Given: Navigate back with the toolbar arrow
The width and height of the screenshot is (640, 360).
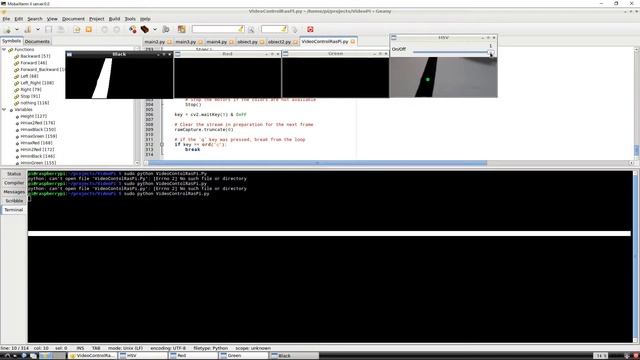Looking at the screenshot, I should point(104,29).
